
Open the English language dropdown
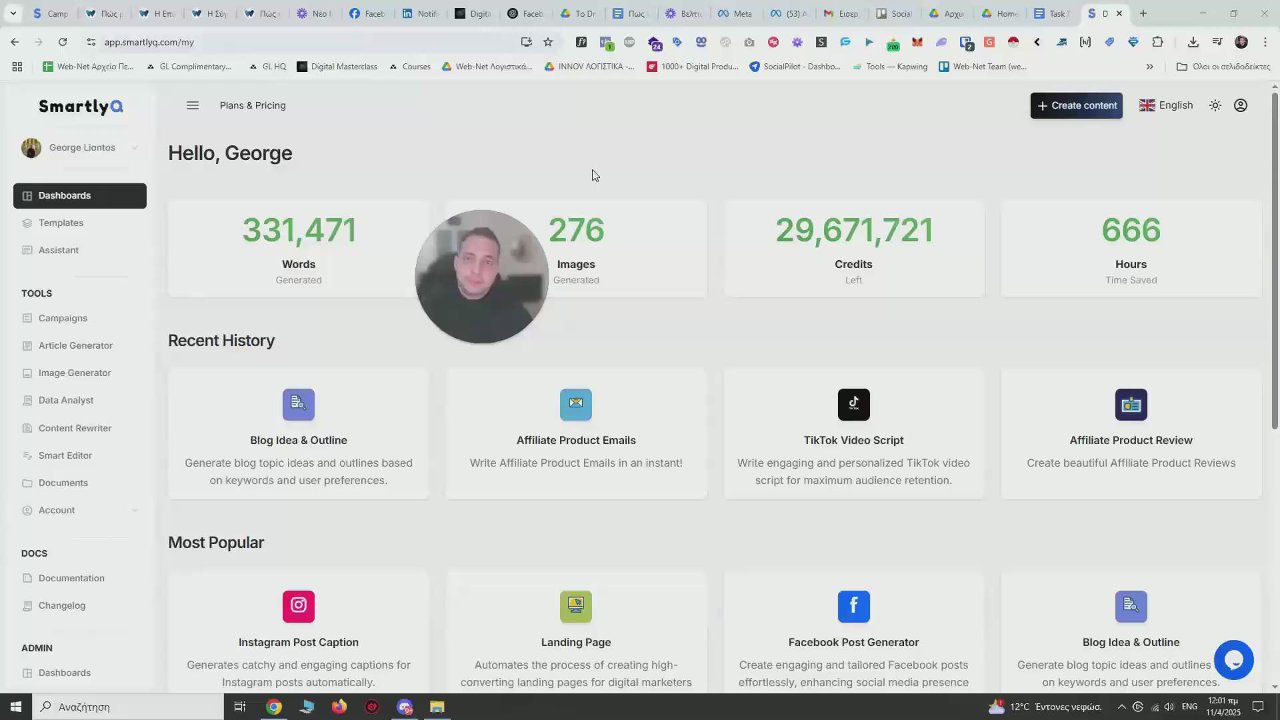click(1166, 105)
